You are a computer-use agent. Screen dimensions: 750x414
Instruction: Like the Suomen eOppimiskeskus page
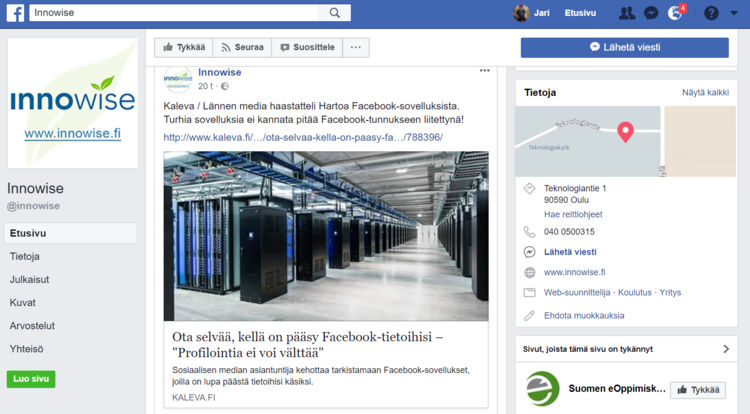(x=698, y=390)
